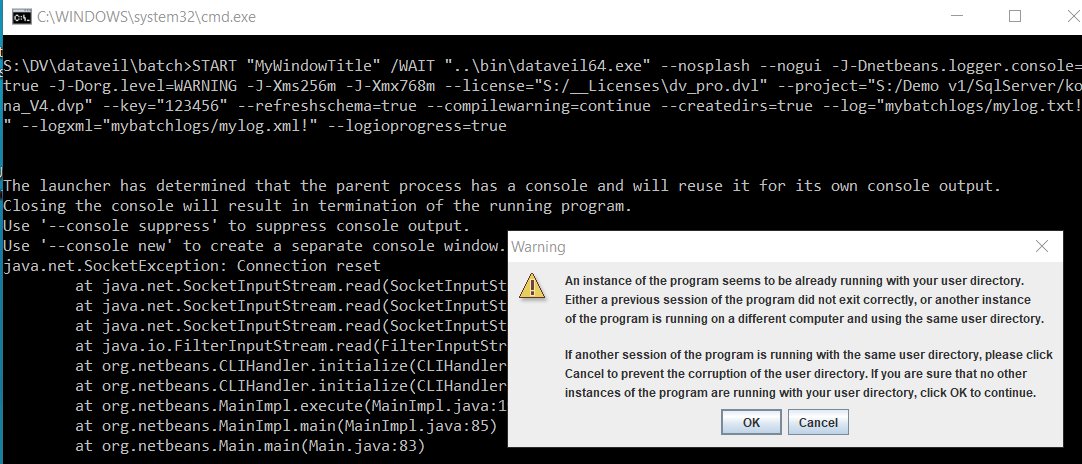The image size is (1082, 464).
Task: Click the yellow warning triangle icon
Action: point(532,285)
